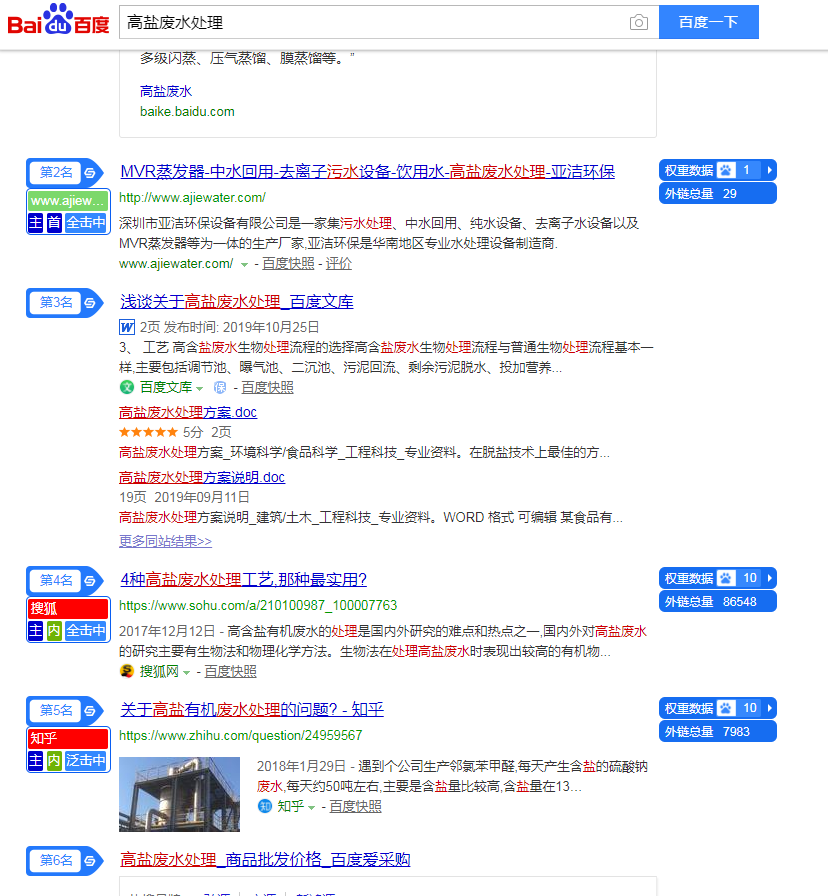Expand arrow on 知乎 权重数据 badge

[770, 708]
